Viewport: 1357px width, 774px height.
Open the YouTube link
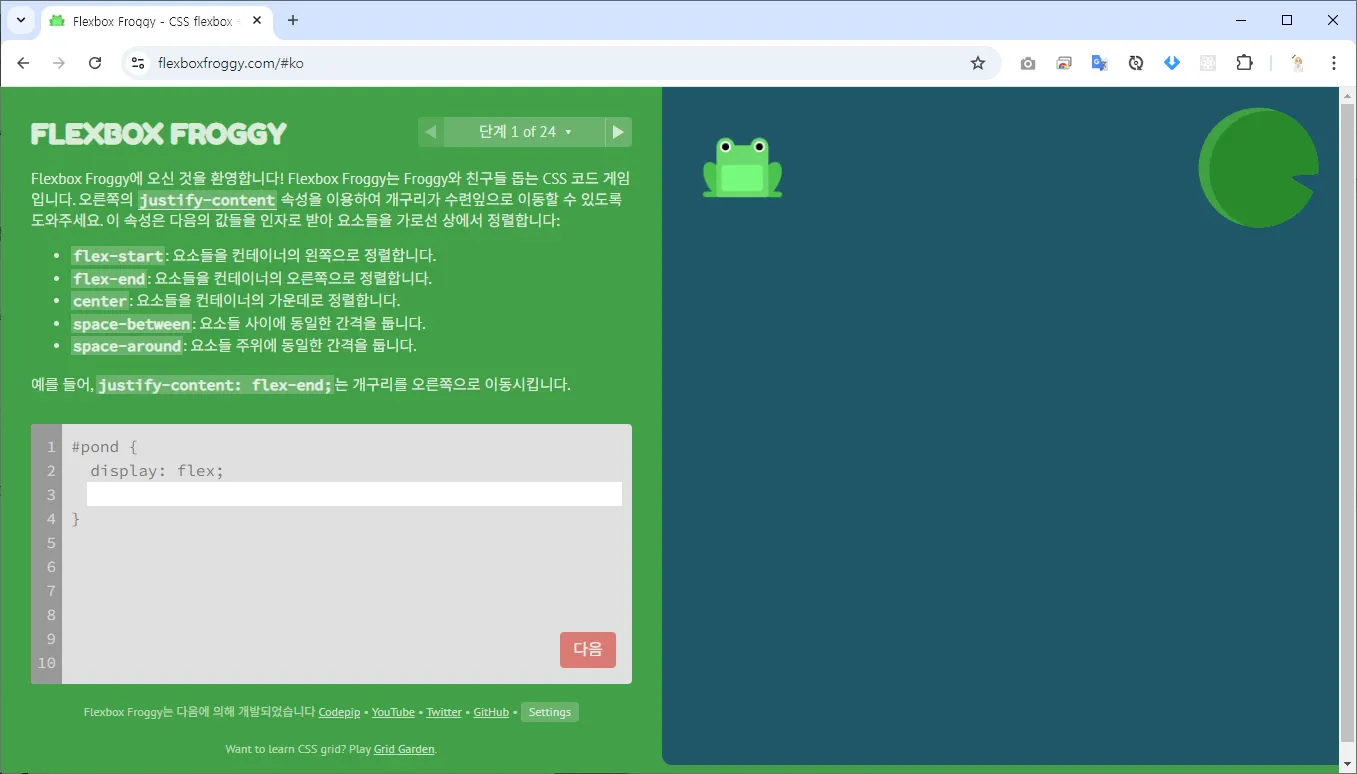pos(393,712)
